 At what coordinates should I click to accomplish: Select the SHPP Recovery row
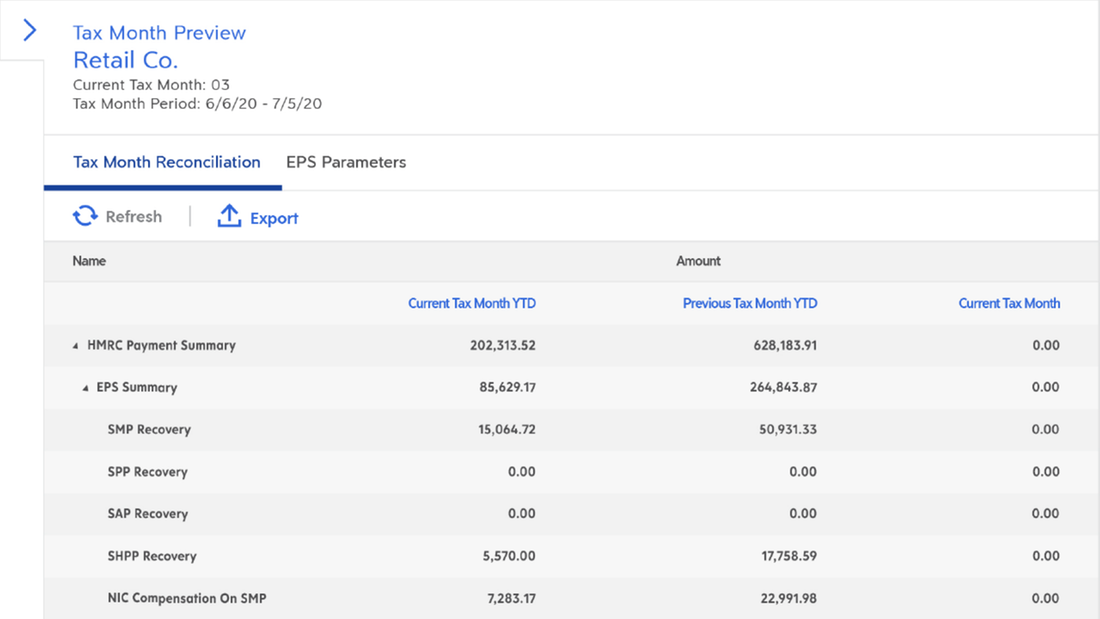point(152,556)
